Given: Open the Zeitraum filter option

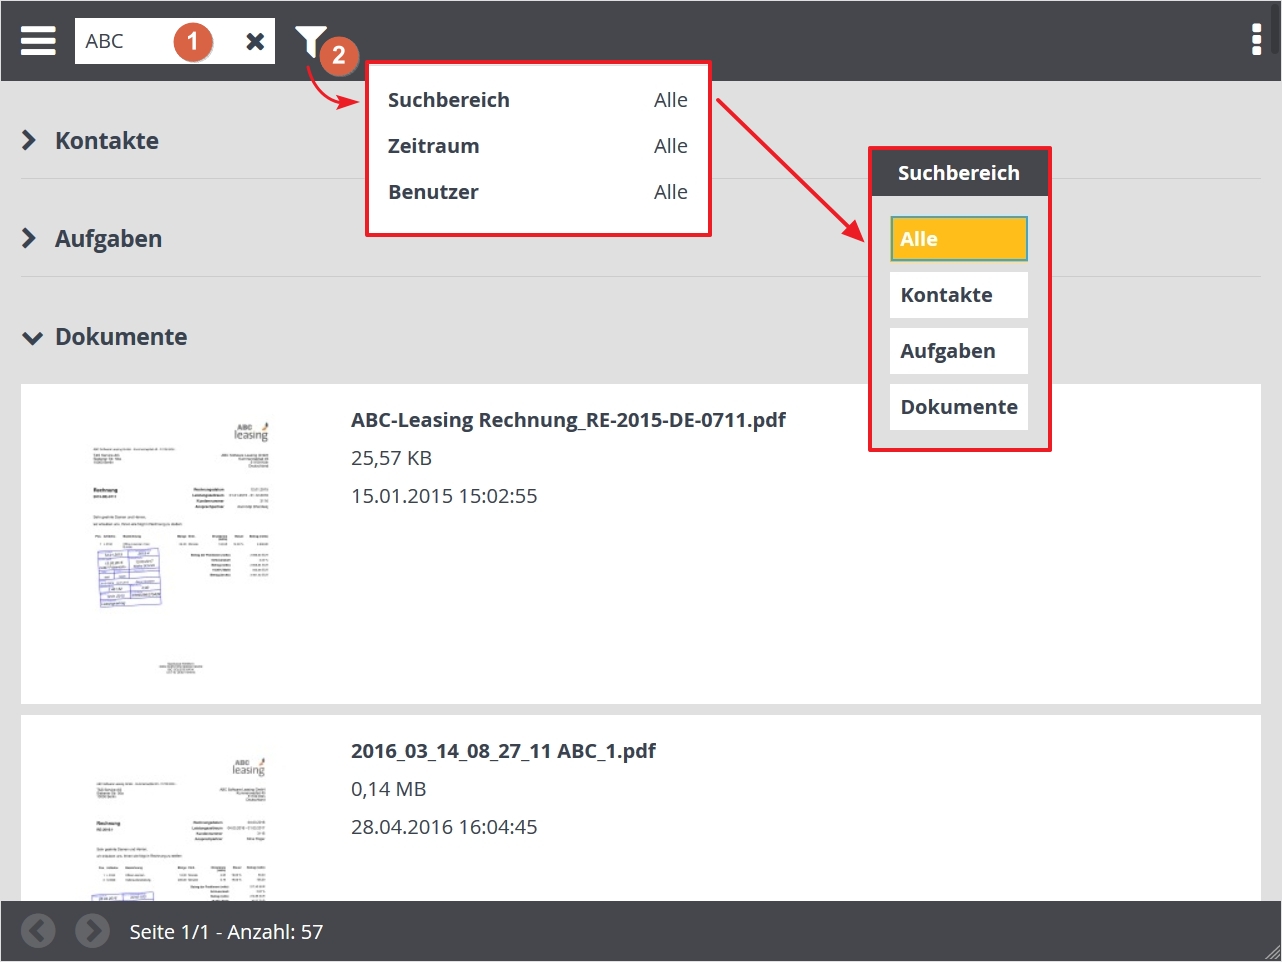Looking at the screenshot, I should click(x=538, y=146).
